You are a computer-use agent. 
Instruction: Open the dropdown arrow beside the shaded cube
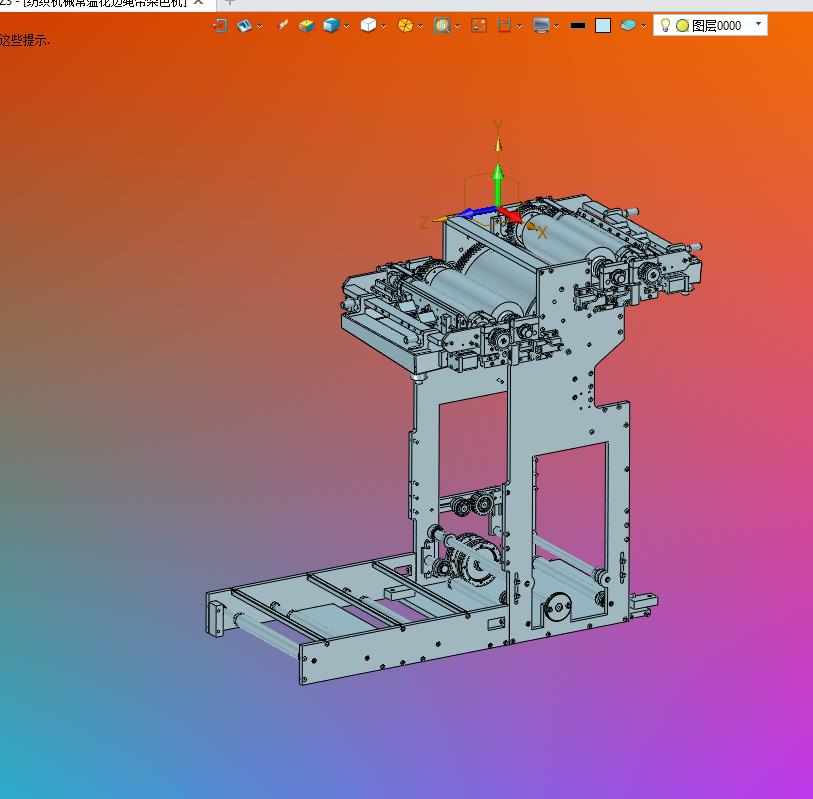(x=346, y=26)
